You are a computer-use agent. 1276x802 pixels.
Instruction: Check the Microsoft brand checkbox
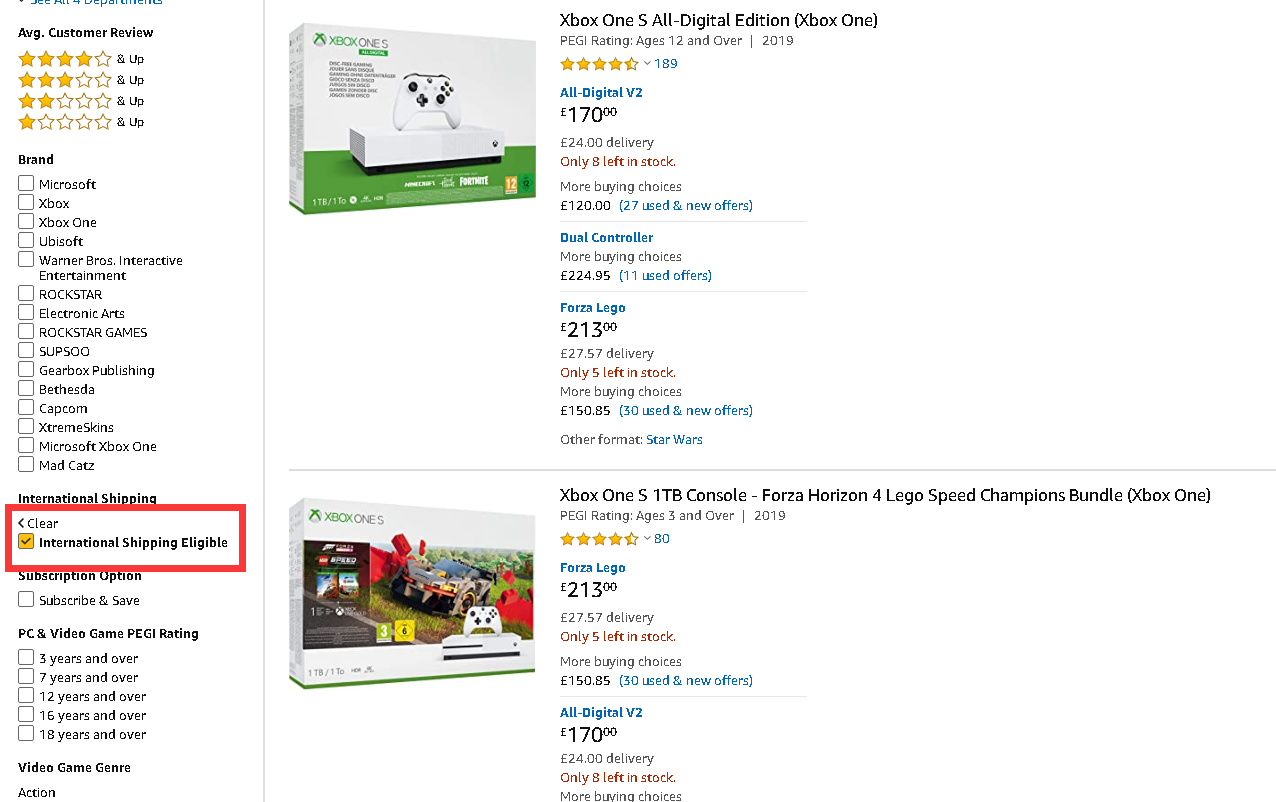(x=26, y=183)
